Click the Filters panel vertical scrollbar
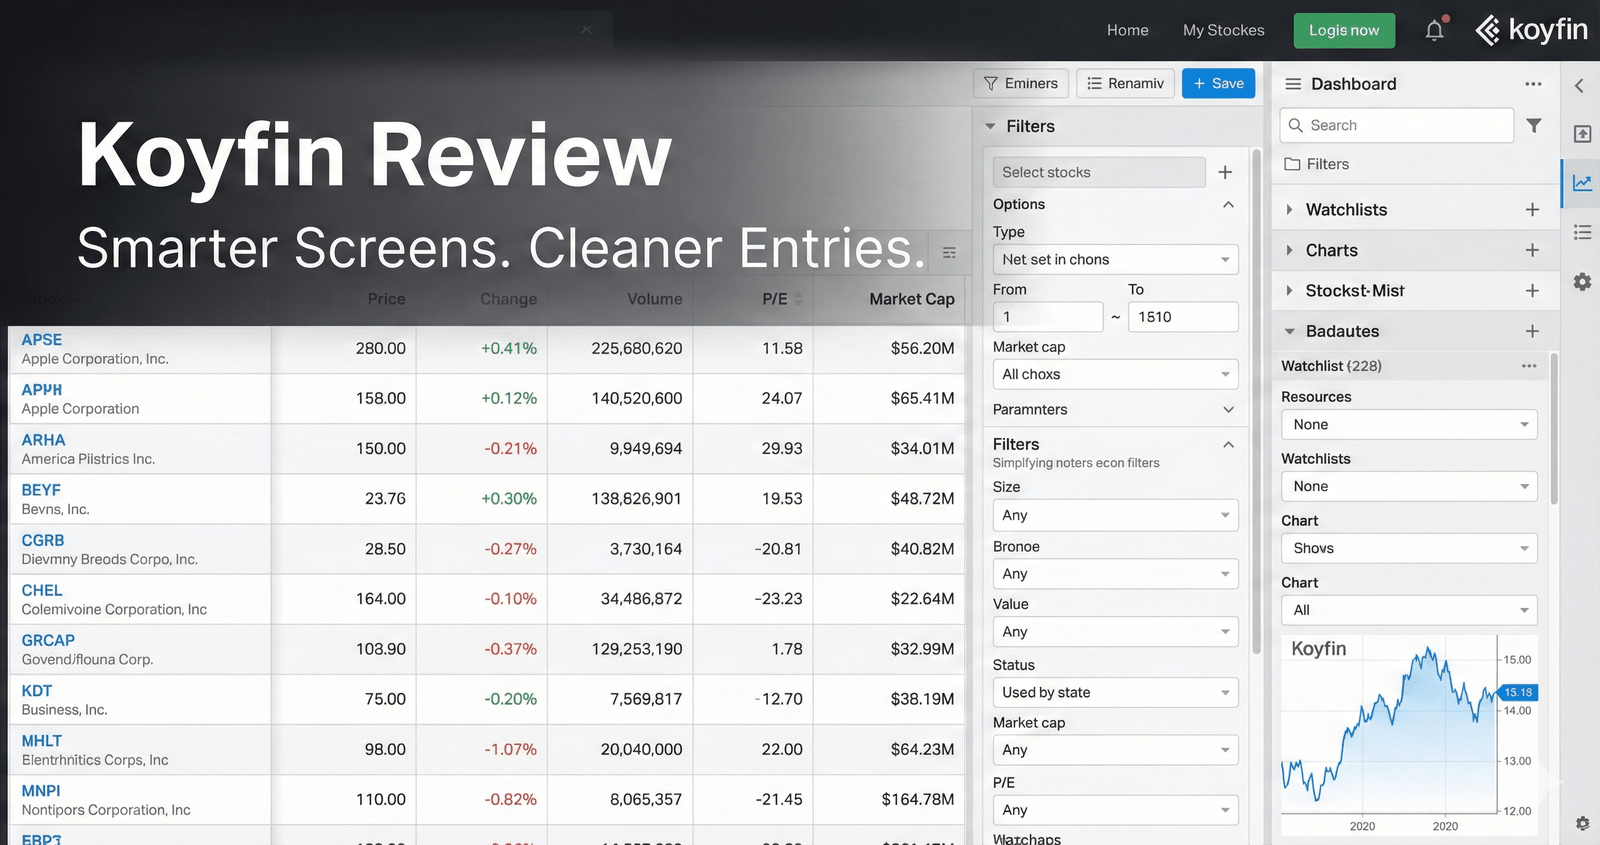1600x845 pixels. (x=1257, y=400)
